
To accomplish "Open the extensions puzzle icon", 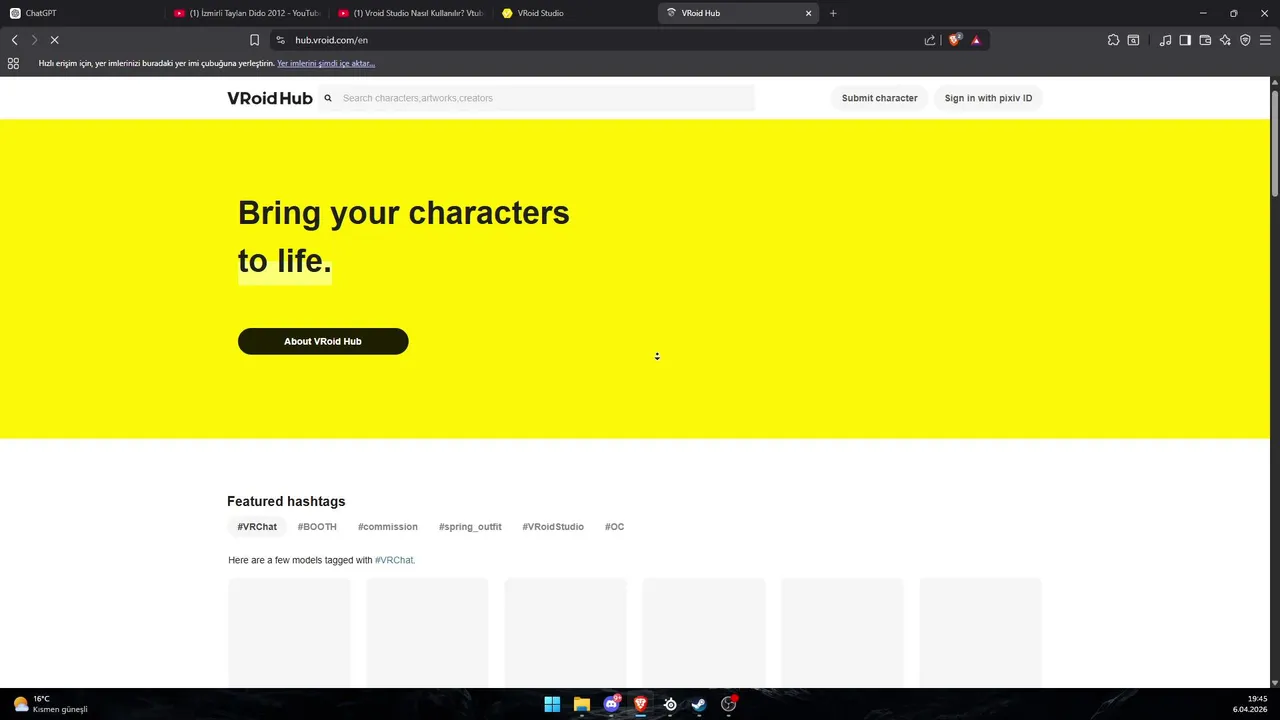I will (x=1113, y=40).
